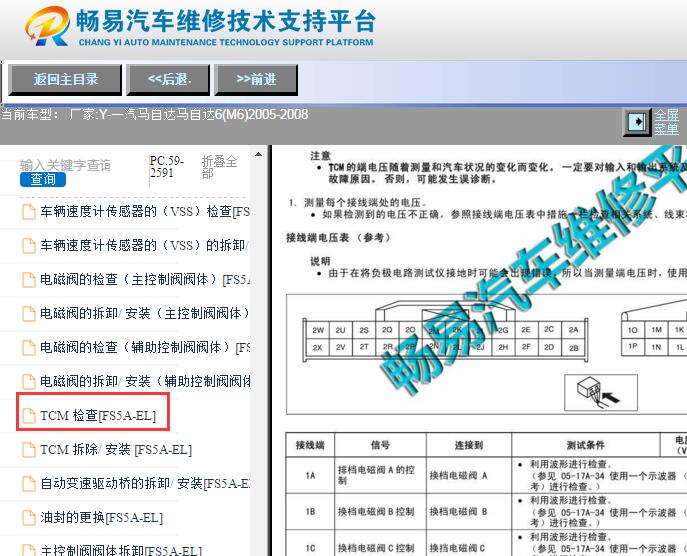This screenshot has width=687, height=556.
Task: Click the 1B terminal cell
Action: point(310,511)
